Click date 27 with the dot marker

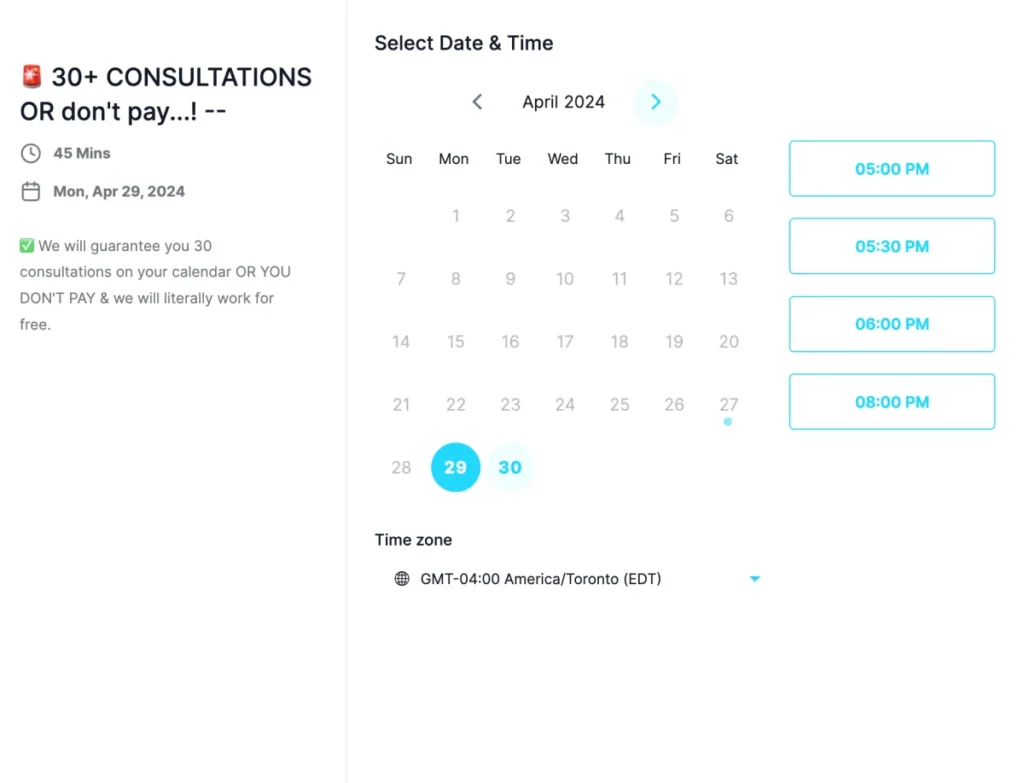click(x=729, y=405)
